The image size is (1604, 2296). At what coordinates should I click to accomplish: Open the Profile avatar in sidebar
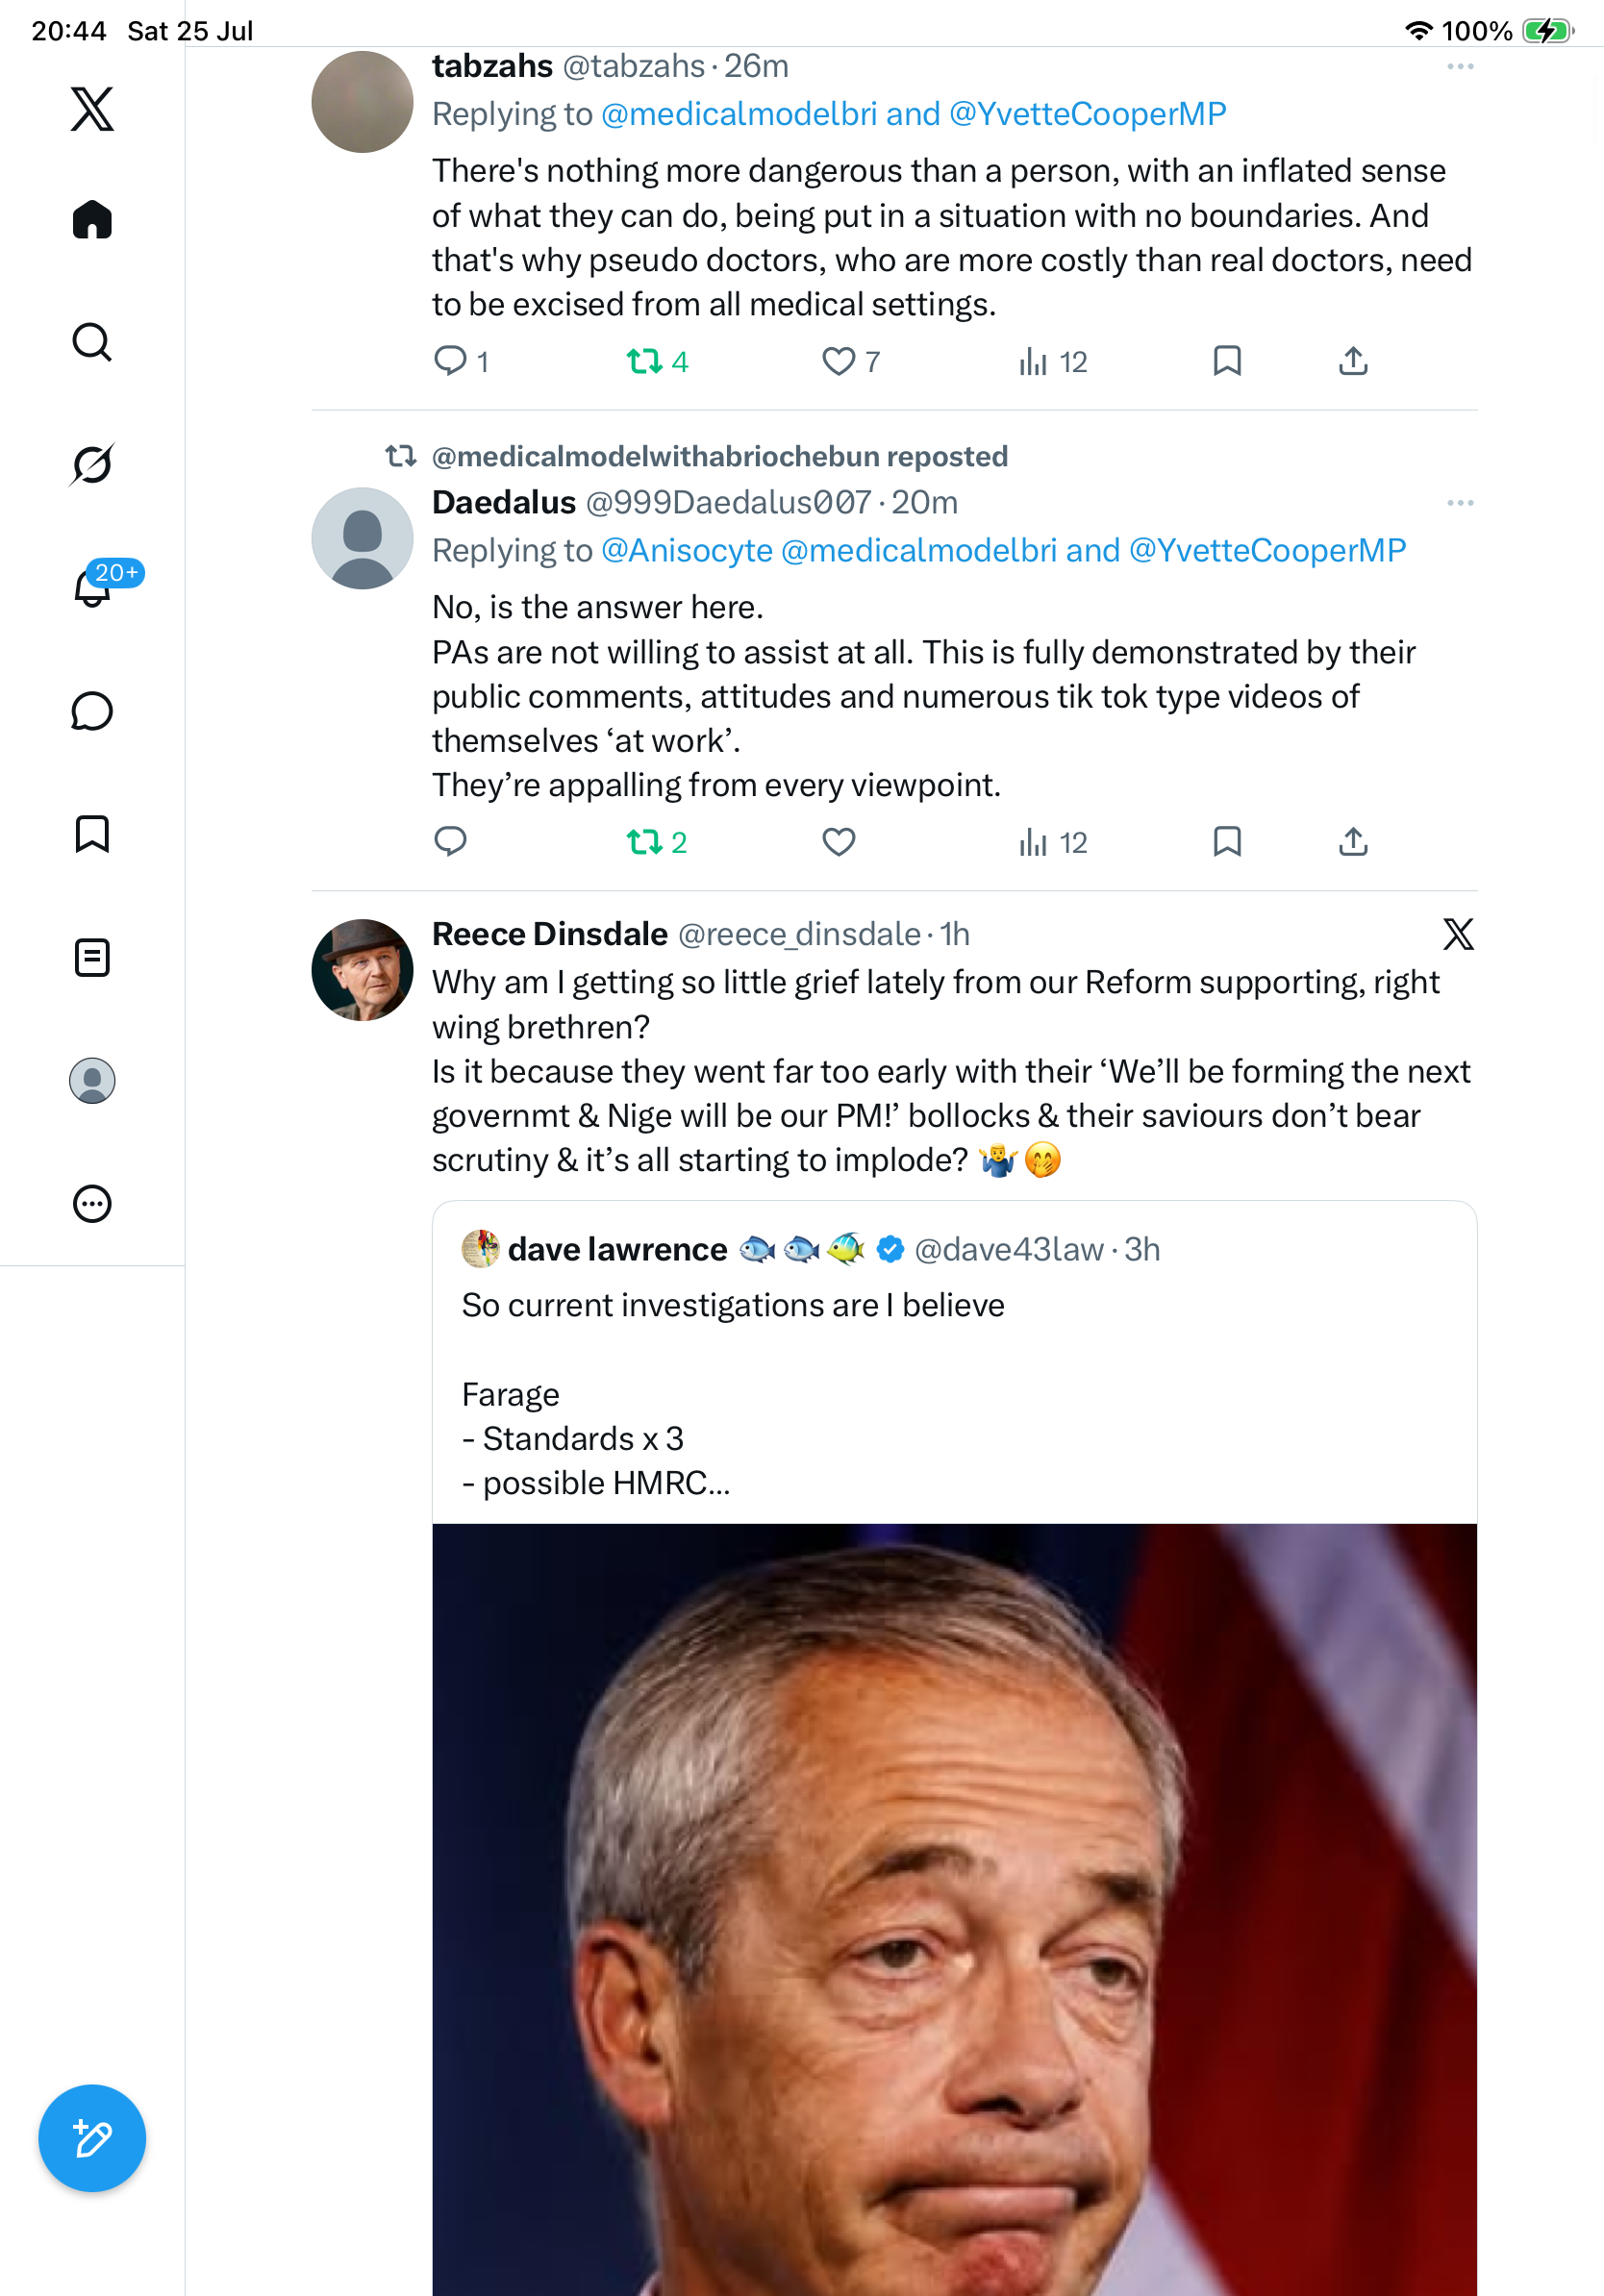92,1080
